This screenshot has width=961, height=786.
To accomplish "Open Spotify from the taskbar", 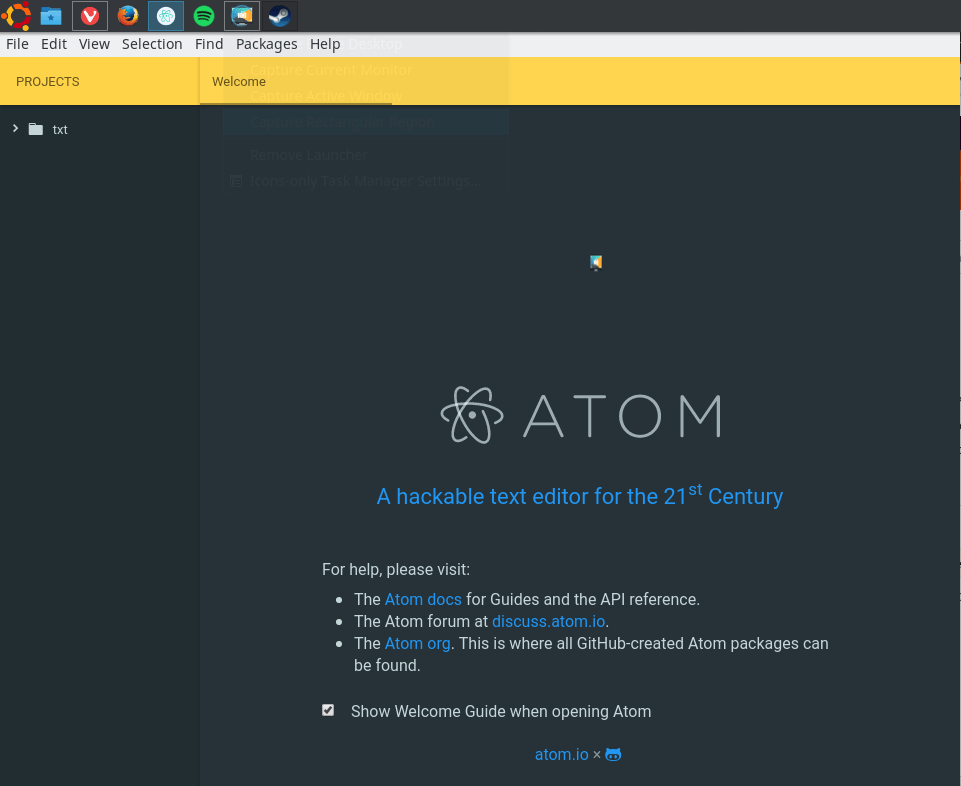I will coord(204,16).
